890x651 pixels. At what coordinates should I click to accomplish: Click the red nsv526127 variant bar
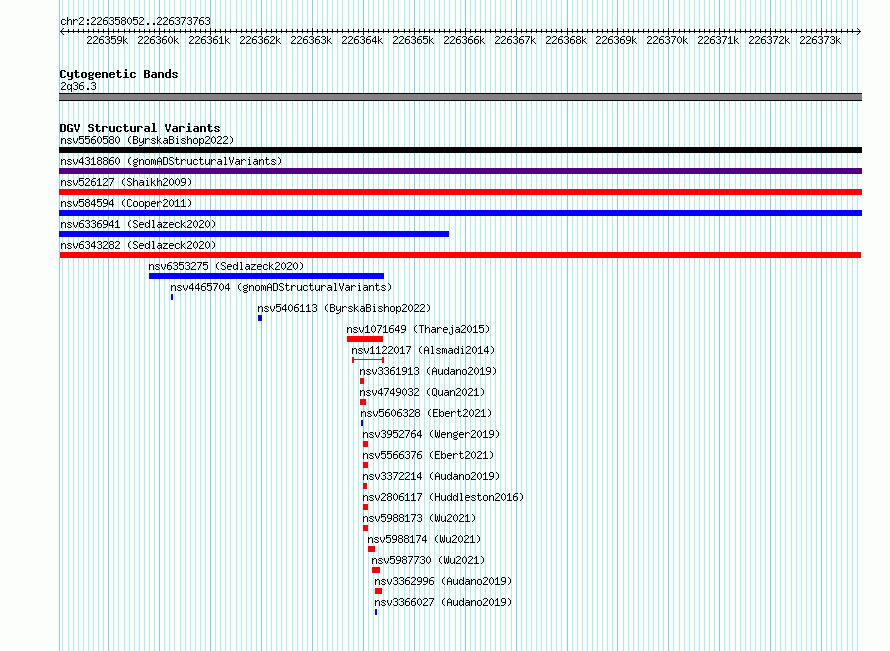coord(460,192)
